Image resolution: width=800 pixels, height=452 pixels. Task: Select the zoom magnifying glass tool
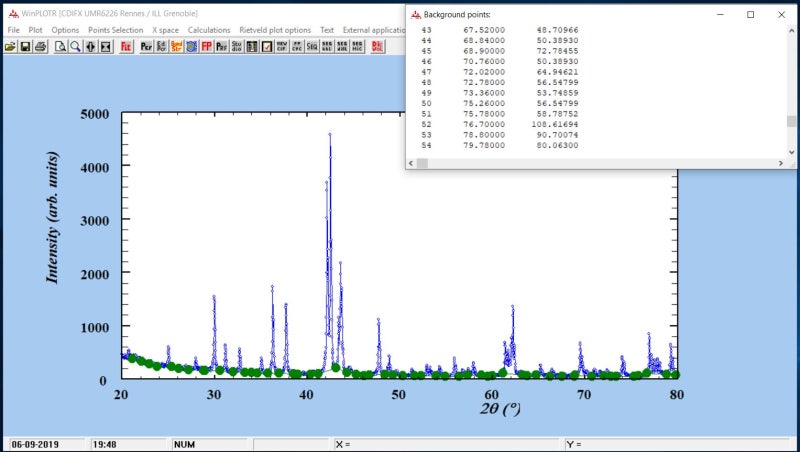pyautogui.click(x=76, y=46)
